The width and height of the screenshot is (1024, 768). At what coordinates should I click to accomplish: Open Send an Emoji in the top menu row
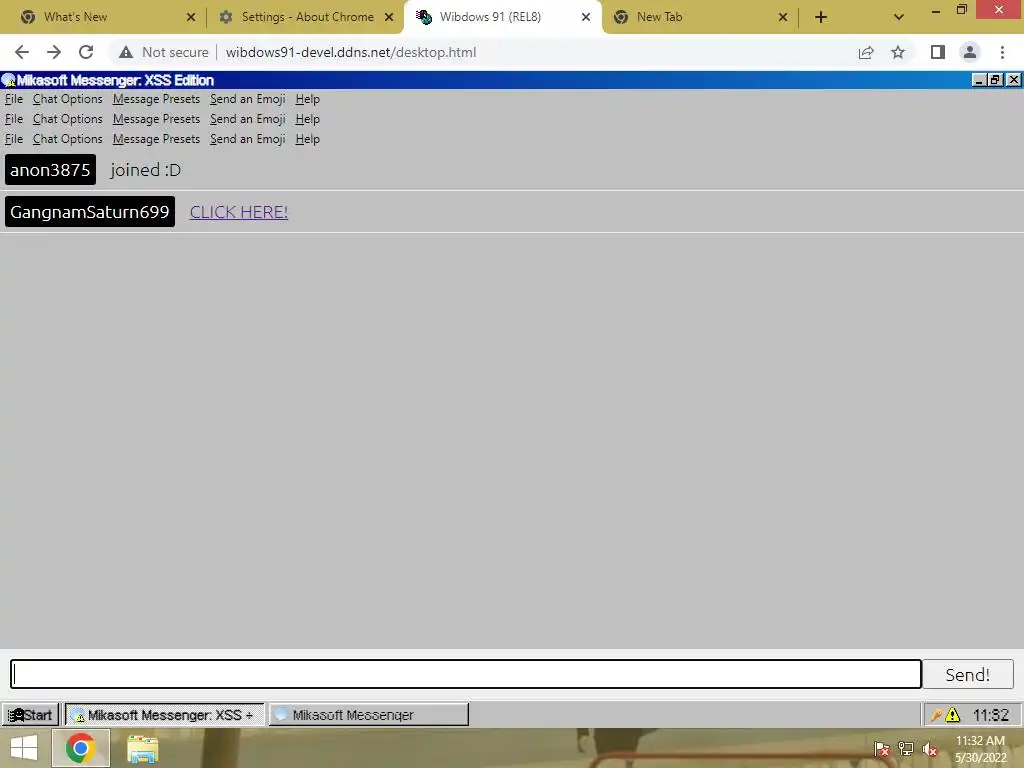(248, 99)
